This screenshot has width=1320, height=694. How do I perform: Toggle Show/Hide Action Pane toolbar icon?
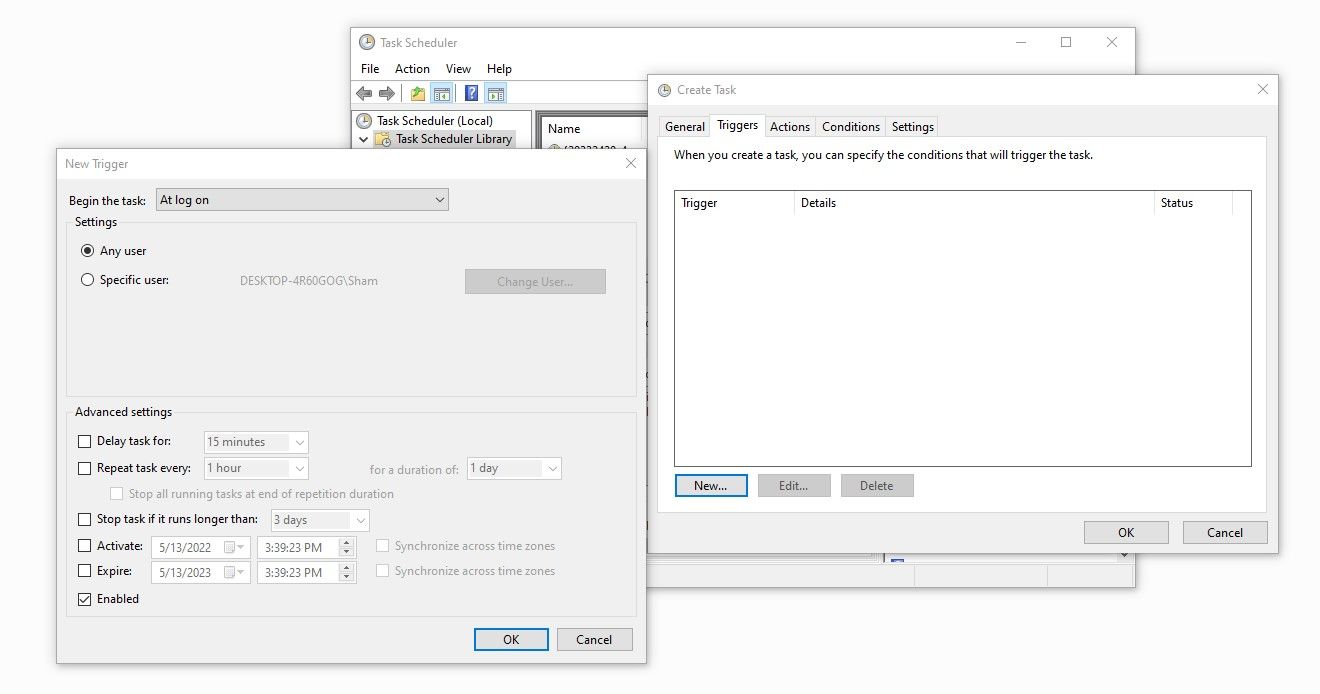click(496, 94)
